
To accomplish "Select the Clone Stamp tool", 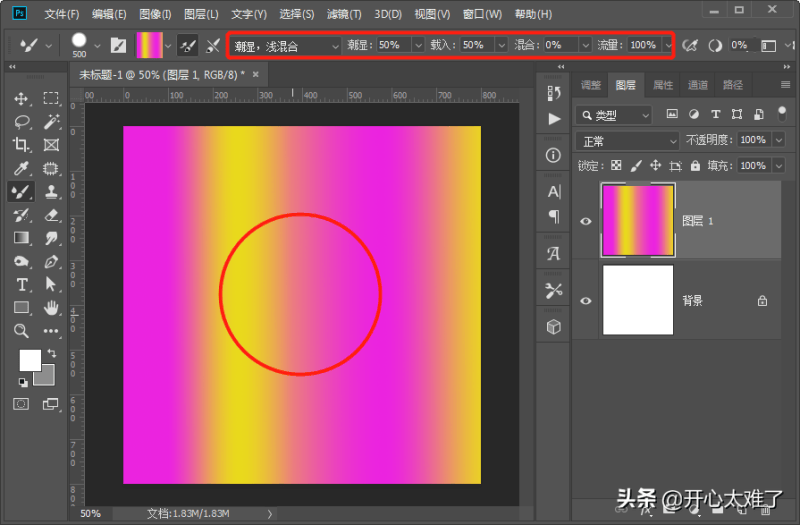I will [51, 192].
